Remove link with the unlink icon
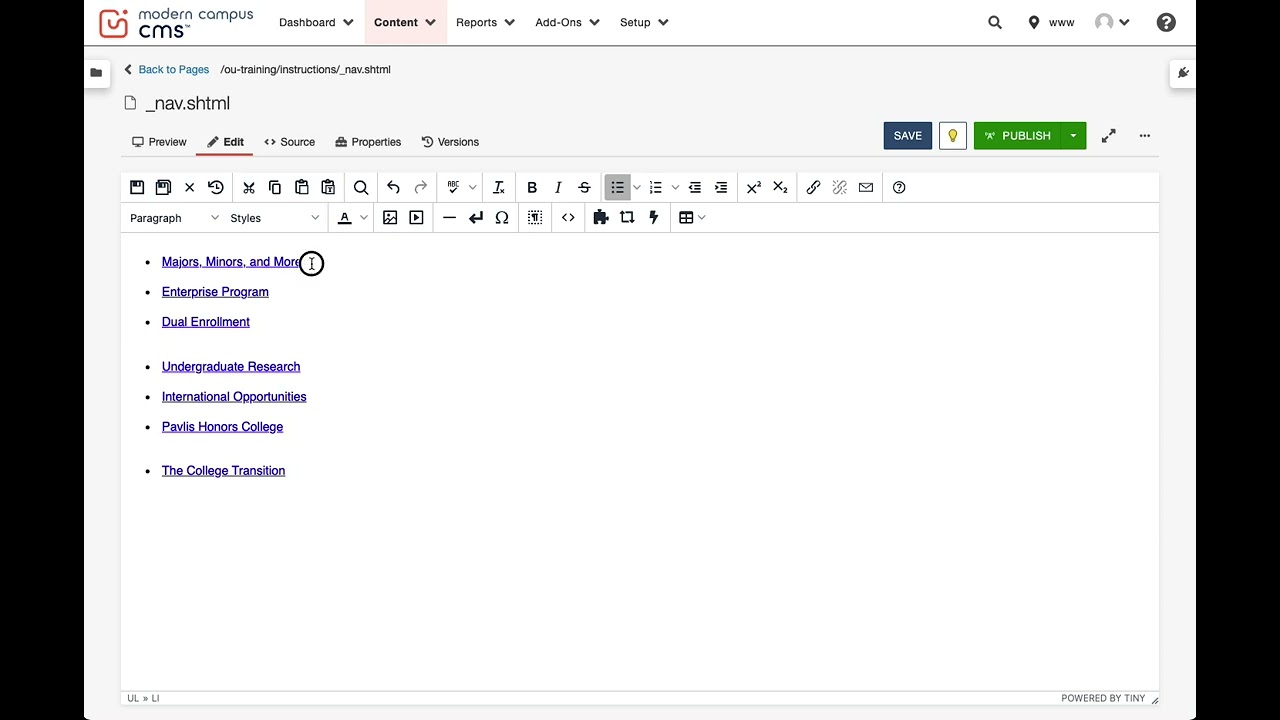 [x=839, y=187]
